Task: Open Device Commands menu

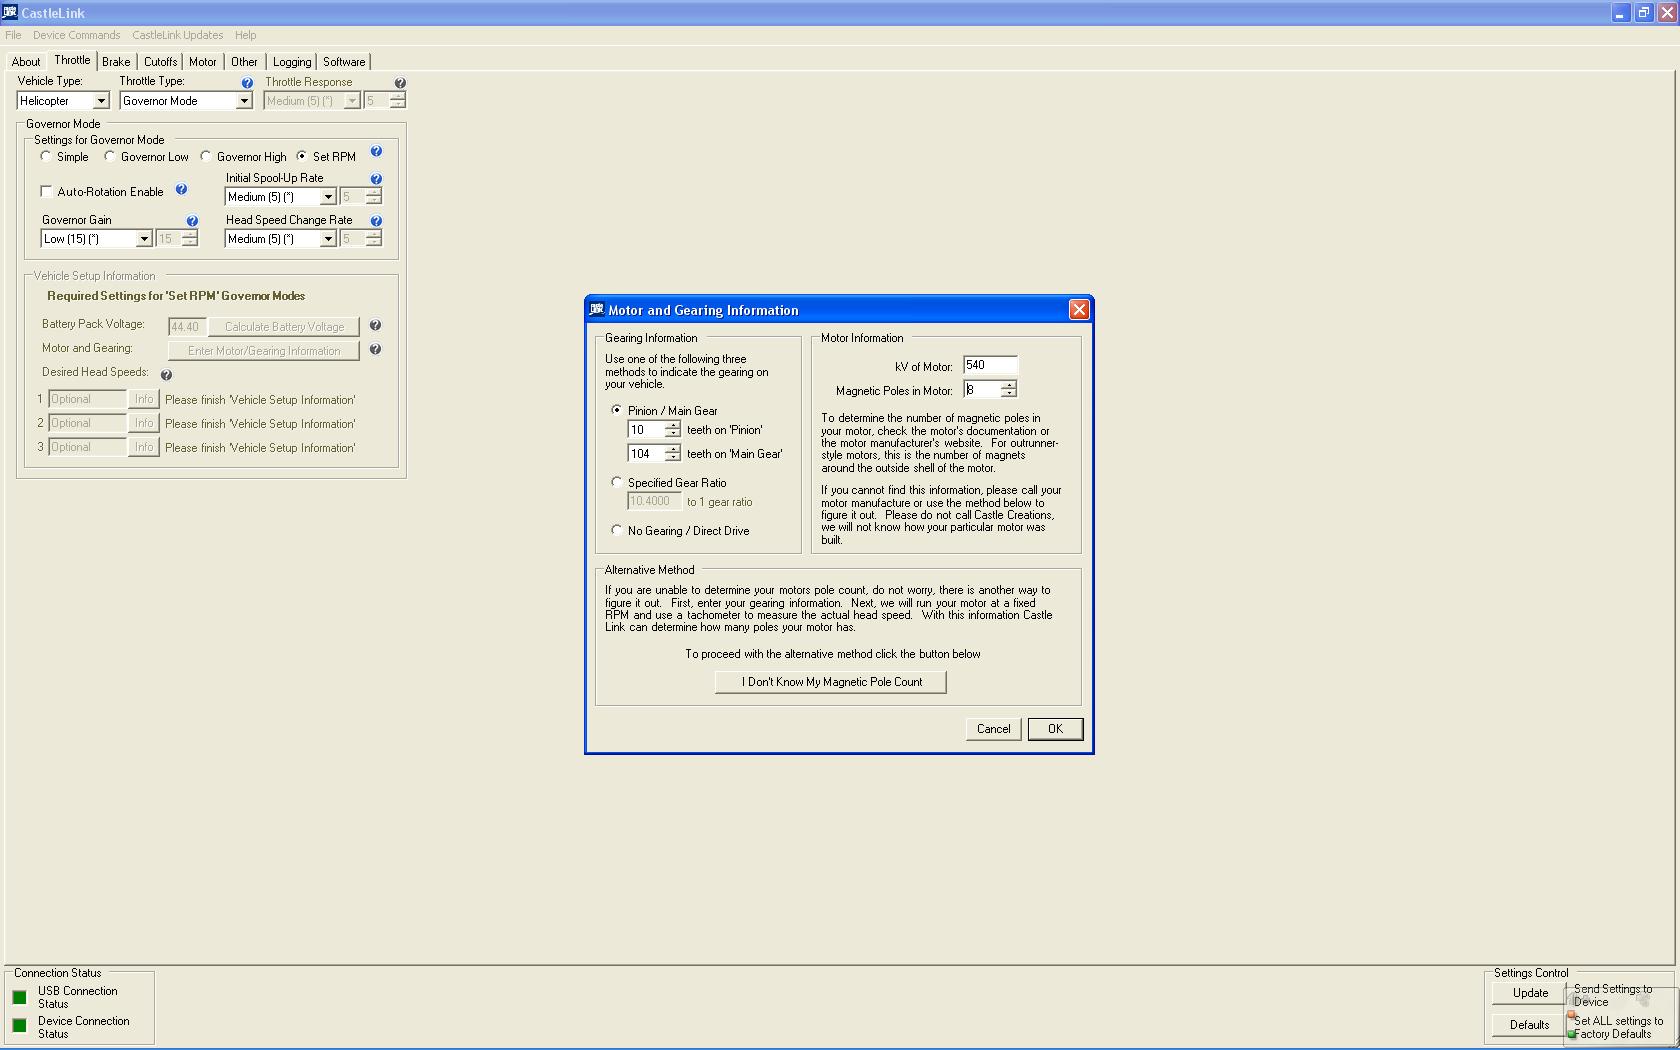Action: (77, 35)
